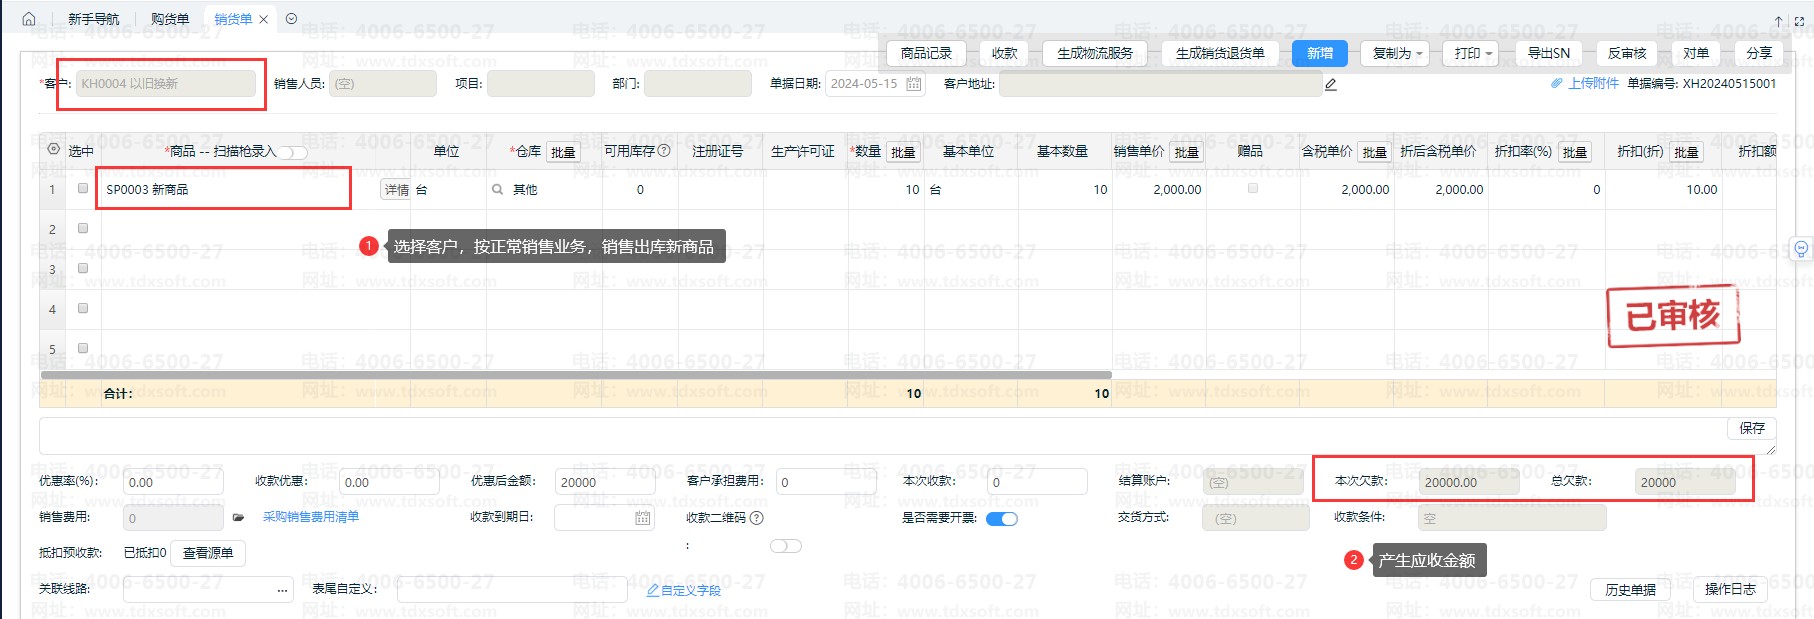Open the calendar icon in 单据日期 field
The height and width of the screenshot is (619, 1814).
point(913,84)
